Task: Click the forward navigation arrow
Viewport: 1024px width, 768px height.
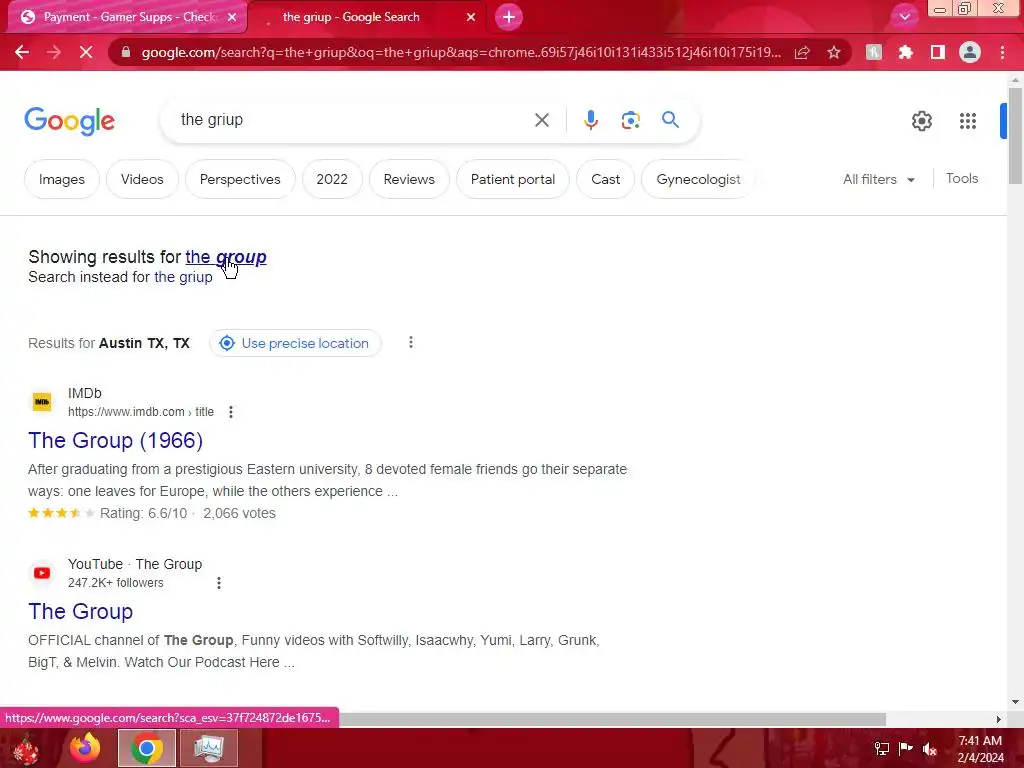Action: (54, 52)
